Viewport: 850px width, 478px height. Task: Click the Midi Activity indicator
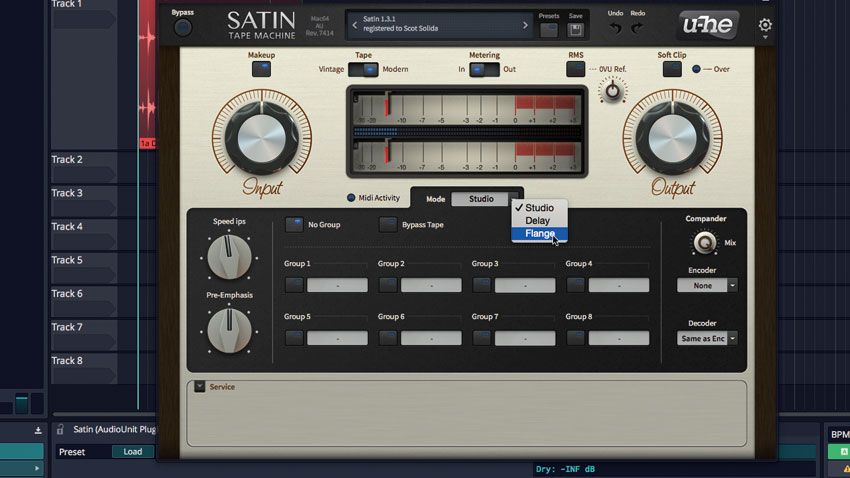tap(351, 198)
